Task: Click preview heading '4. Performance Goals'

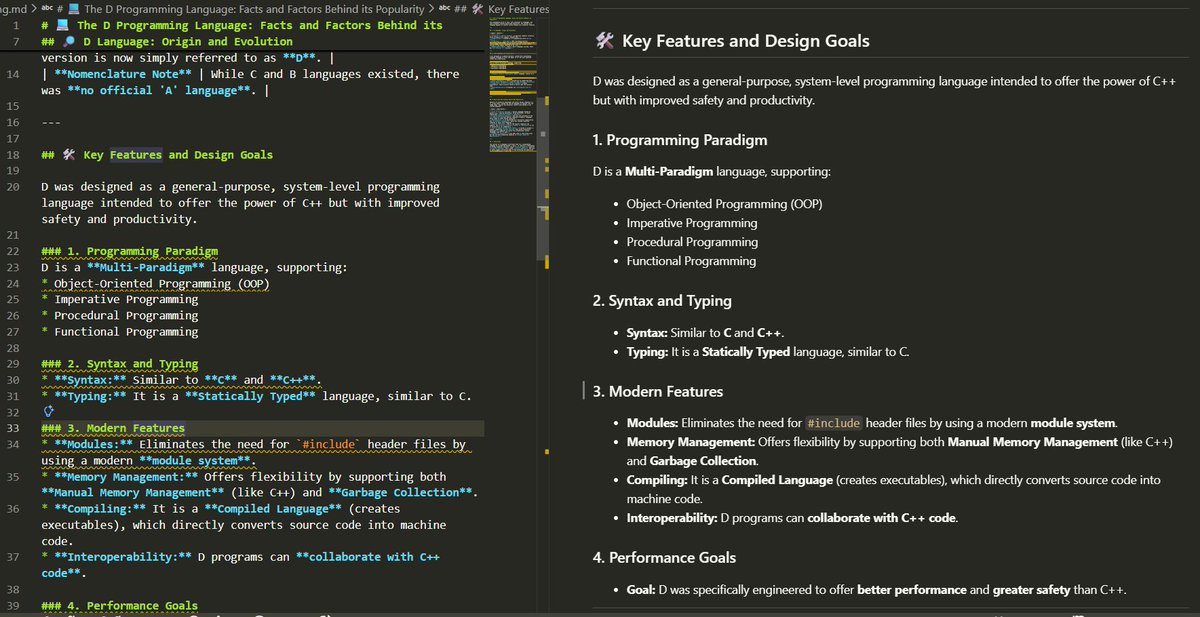Action: [664, 557]
